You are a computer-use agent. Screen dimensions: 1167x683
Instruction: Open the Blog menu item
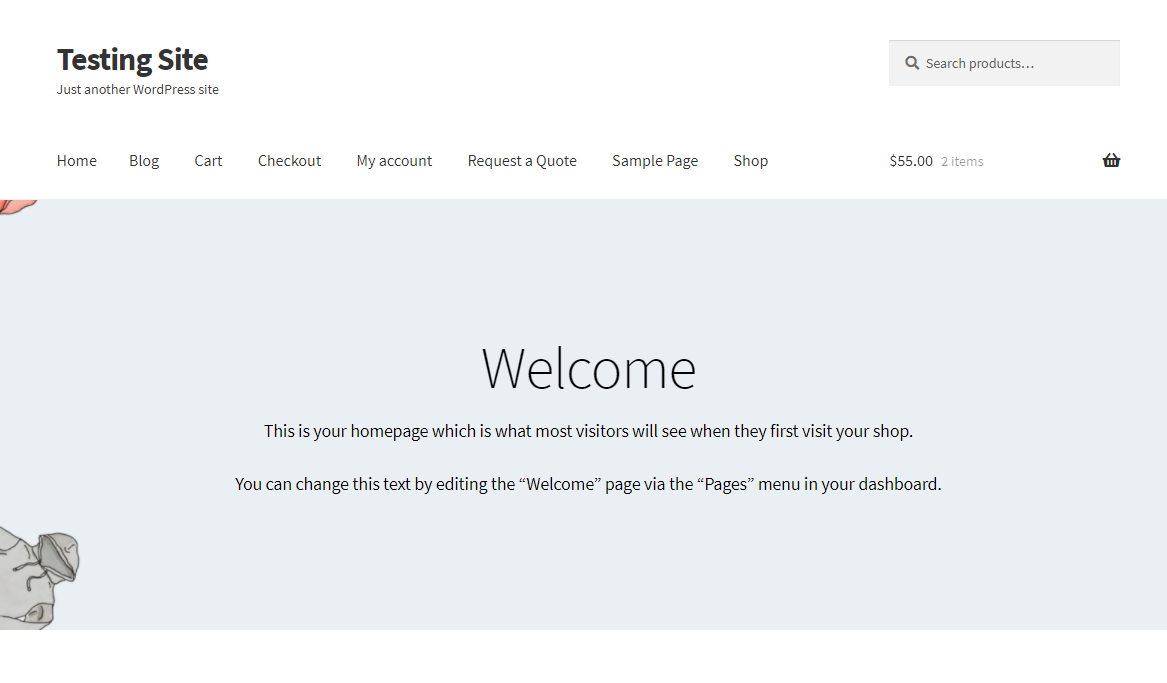coord(144,160)
